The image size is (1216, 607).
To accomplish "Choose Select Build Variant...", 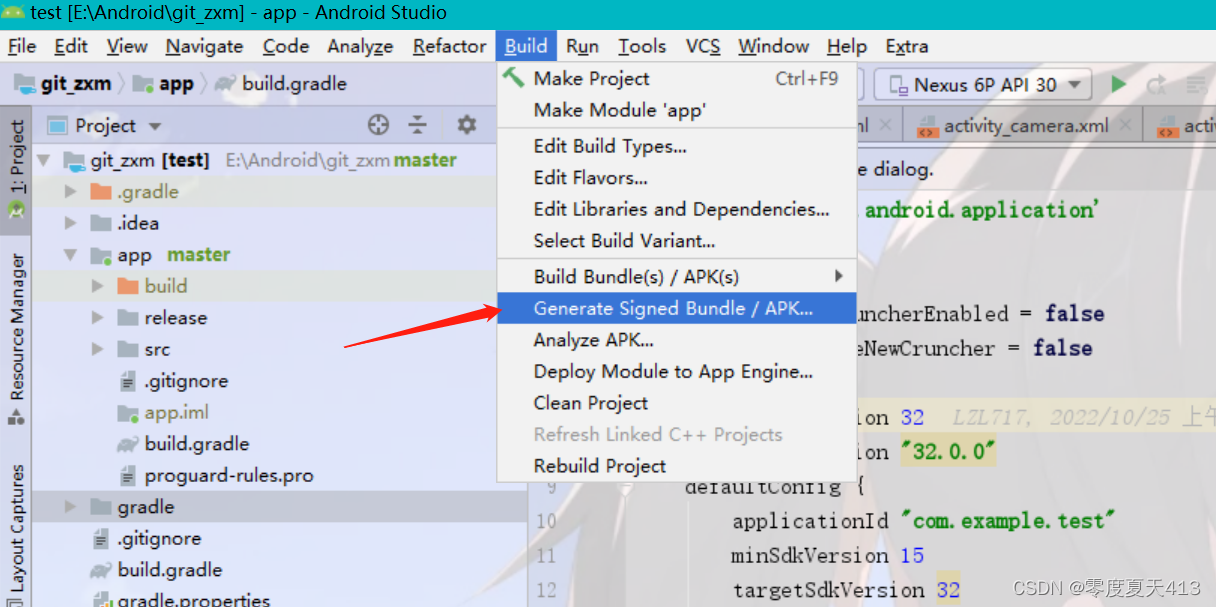I will click(x=676, y=241).
